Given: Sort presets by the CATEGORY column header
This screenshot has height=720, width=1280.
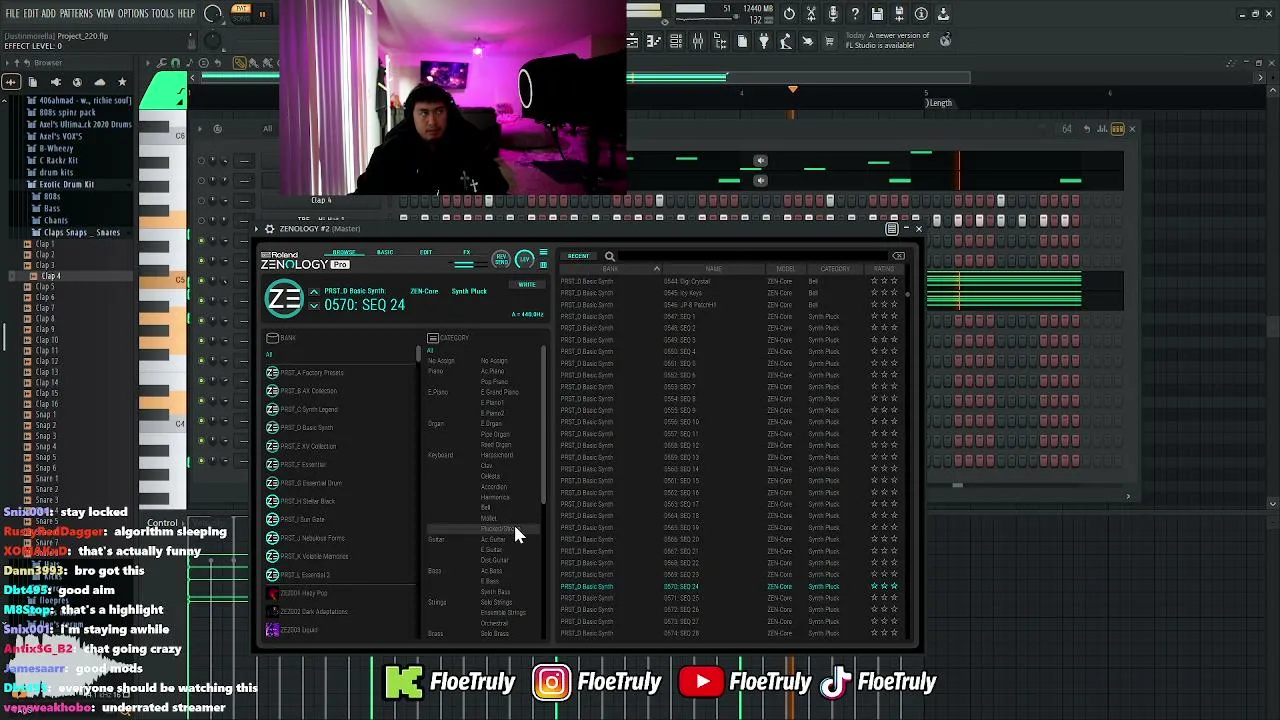Looking at the screenshot, I should point(835,269).
